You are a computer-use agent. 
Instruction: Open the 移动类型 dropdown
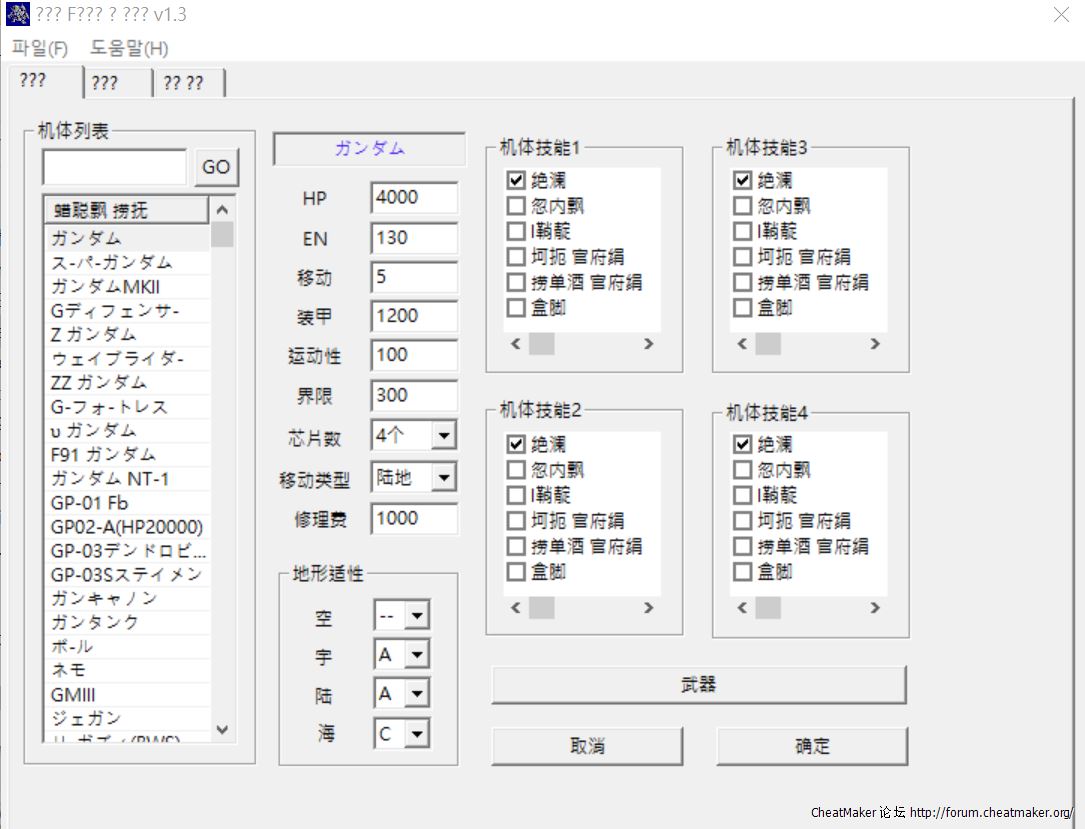pos(443,478)
